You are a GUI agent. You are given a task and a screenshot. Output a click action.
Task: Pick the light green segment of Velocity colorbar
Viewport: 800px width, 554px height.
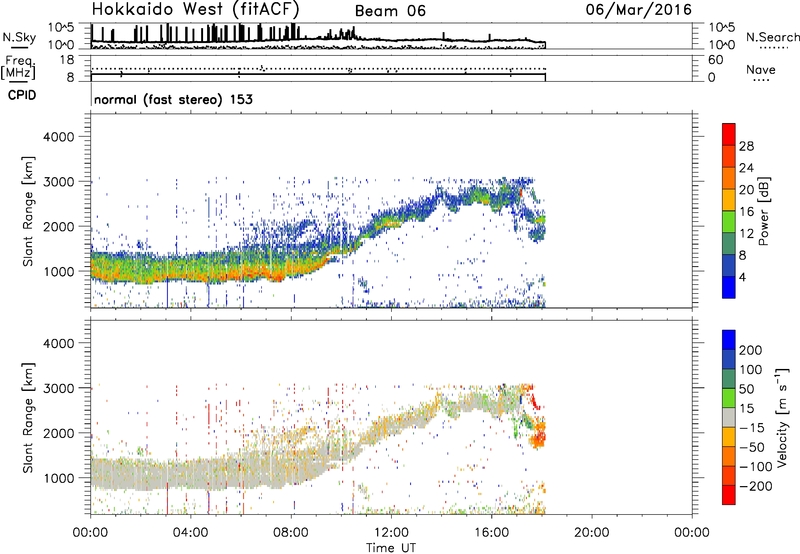pyautogui.click(x=729, y=398)
